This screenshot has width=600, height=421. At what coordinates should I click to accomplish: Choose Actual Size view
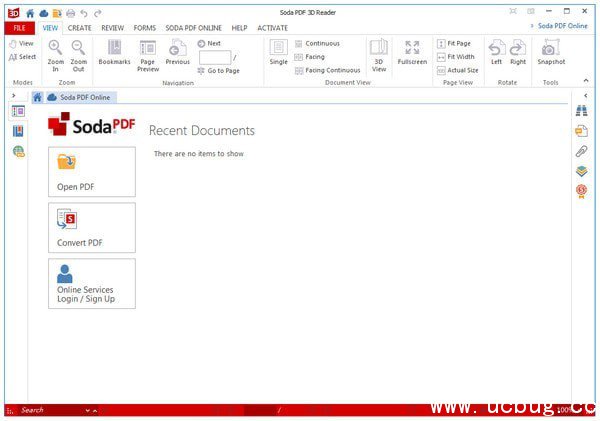pyautogui.click(x=458, y=70)
